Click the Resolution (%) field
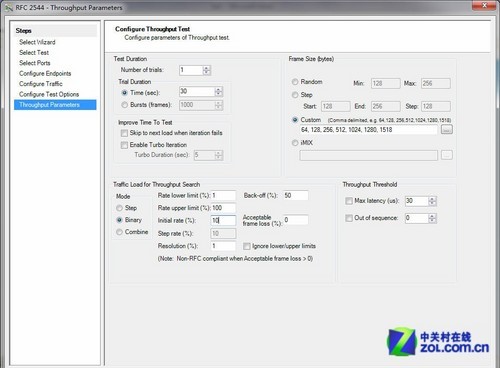The image size is (500, 368). (x=223, y=246)
